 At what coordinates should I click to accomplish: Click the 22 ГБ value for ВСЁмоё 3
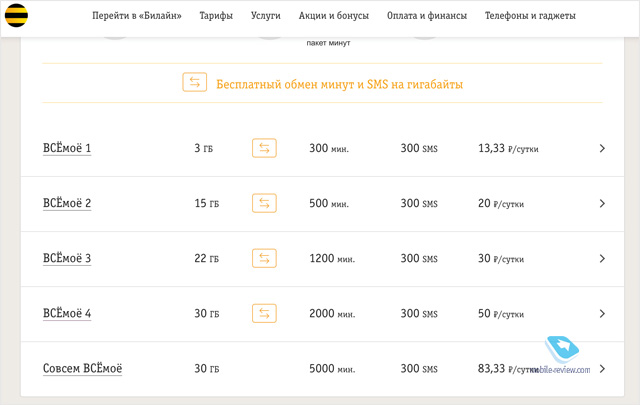[x=207, y=258]
